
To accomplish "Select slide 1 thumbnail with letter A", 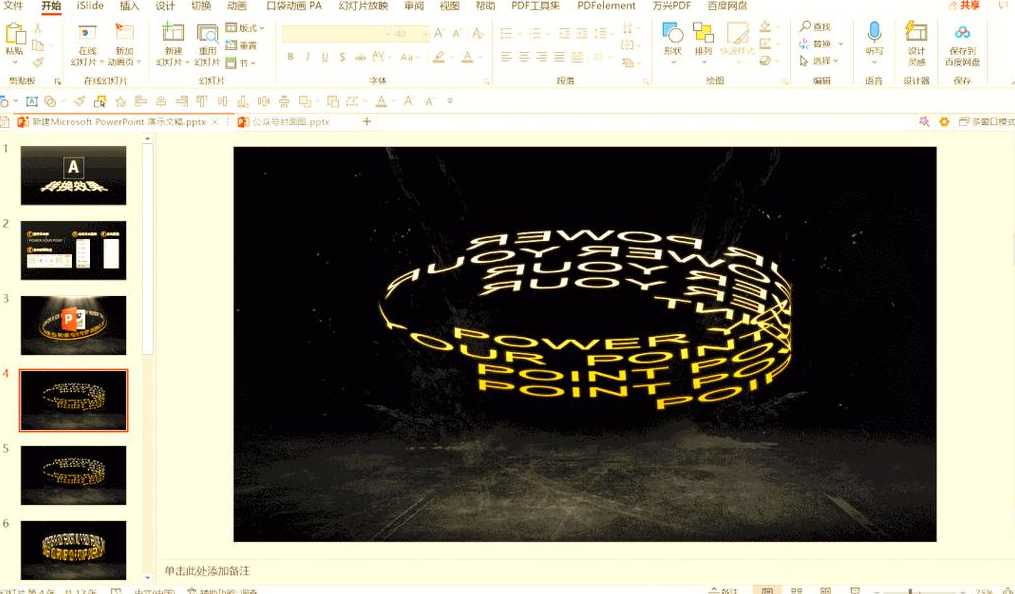I will click(x=73, y=175).
